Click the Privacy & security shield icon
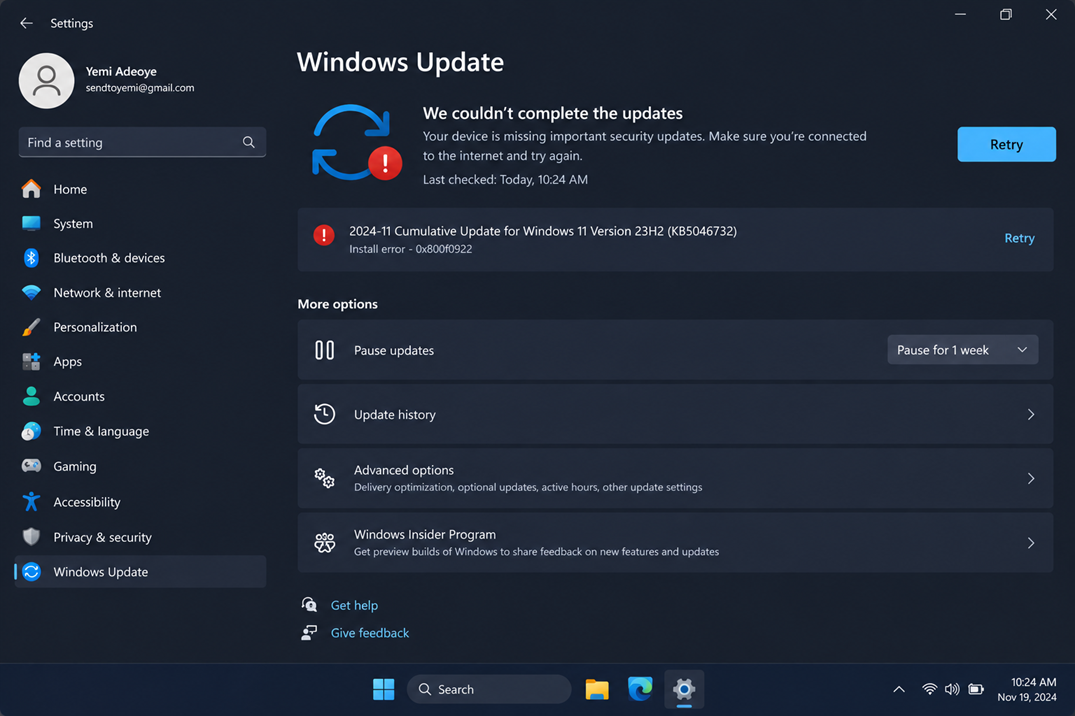This screenshot has width=1075, height=716. pos(32,537)
